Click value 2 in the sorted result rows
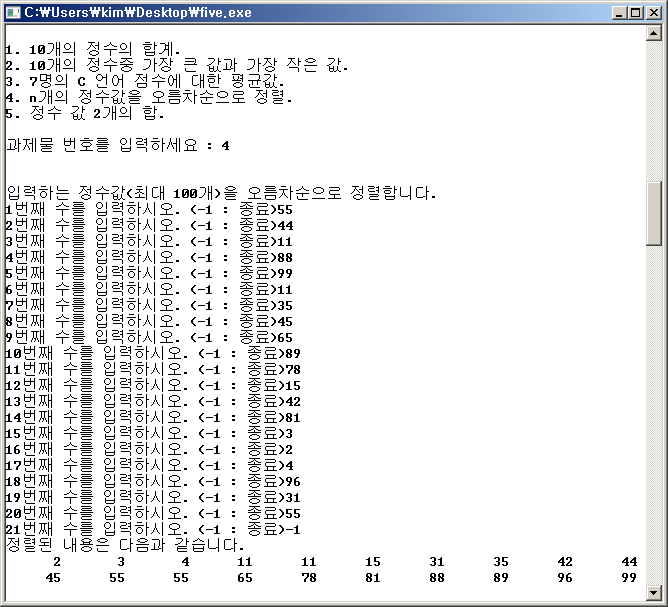The width and height of the screenshot is (668, 607). (x=57, y=562)
